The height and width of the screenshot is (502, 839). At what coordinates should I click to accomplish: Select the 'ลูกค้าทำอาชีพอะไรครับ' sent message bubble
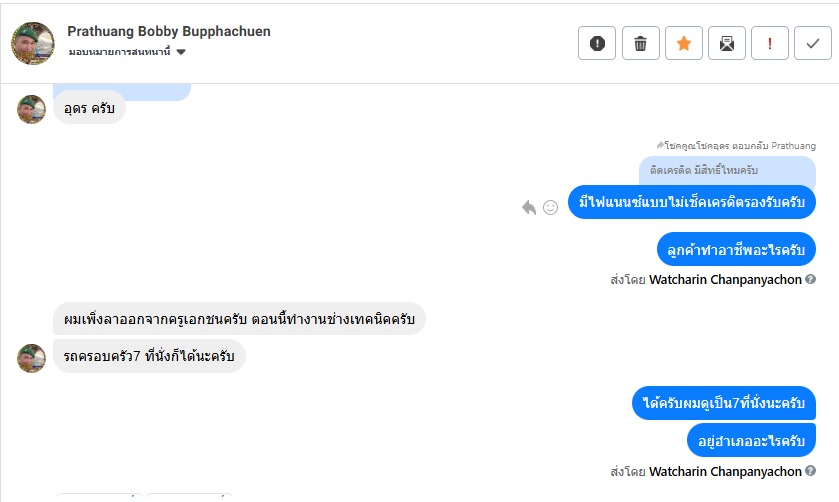(x=736, y=249)
